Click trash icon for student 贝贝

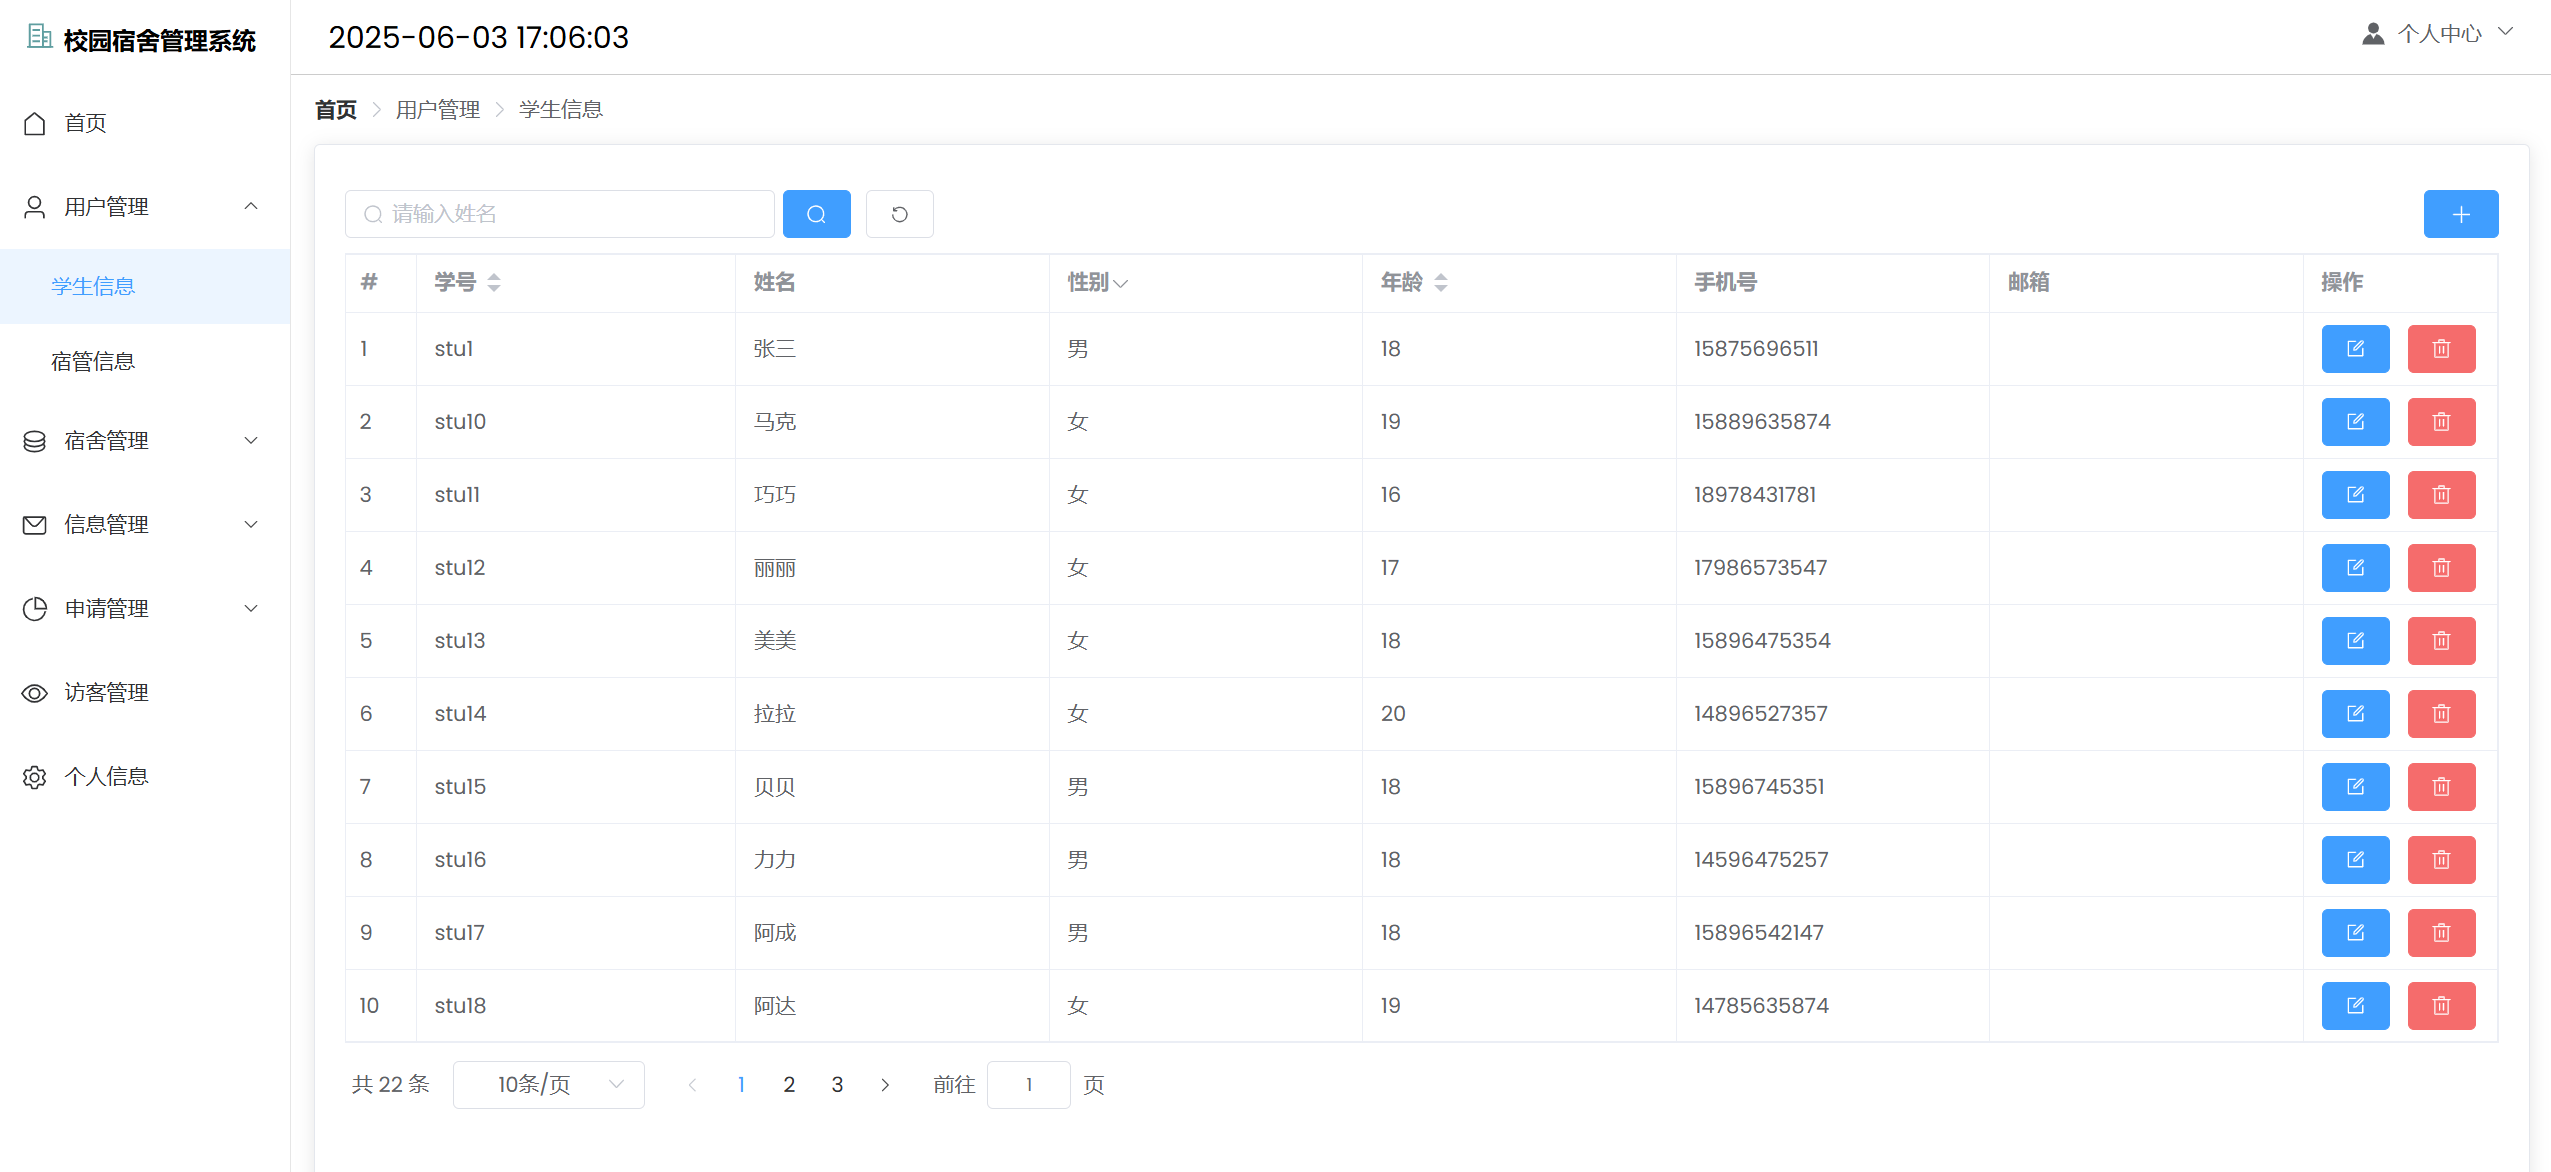tap(2440, 787)
